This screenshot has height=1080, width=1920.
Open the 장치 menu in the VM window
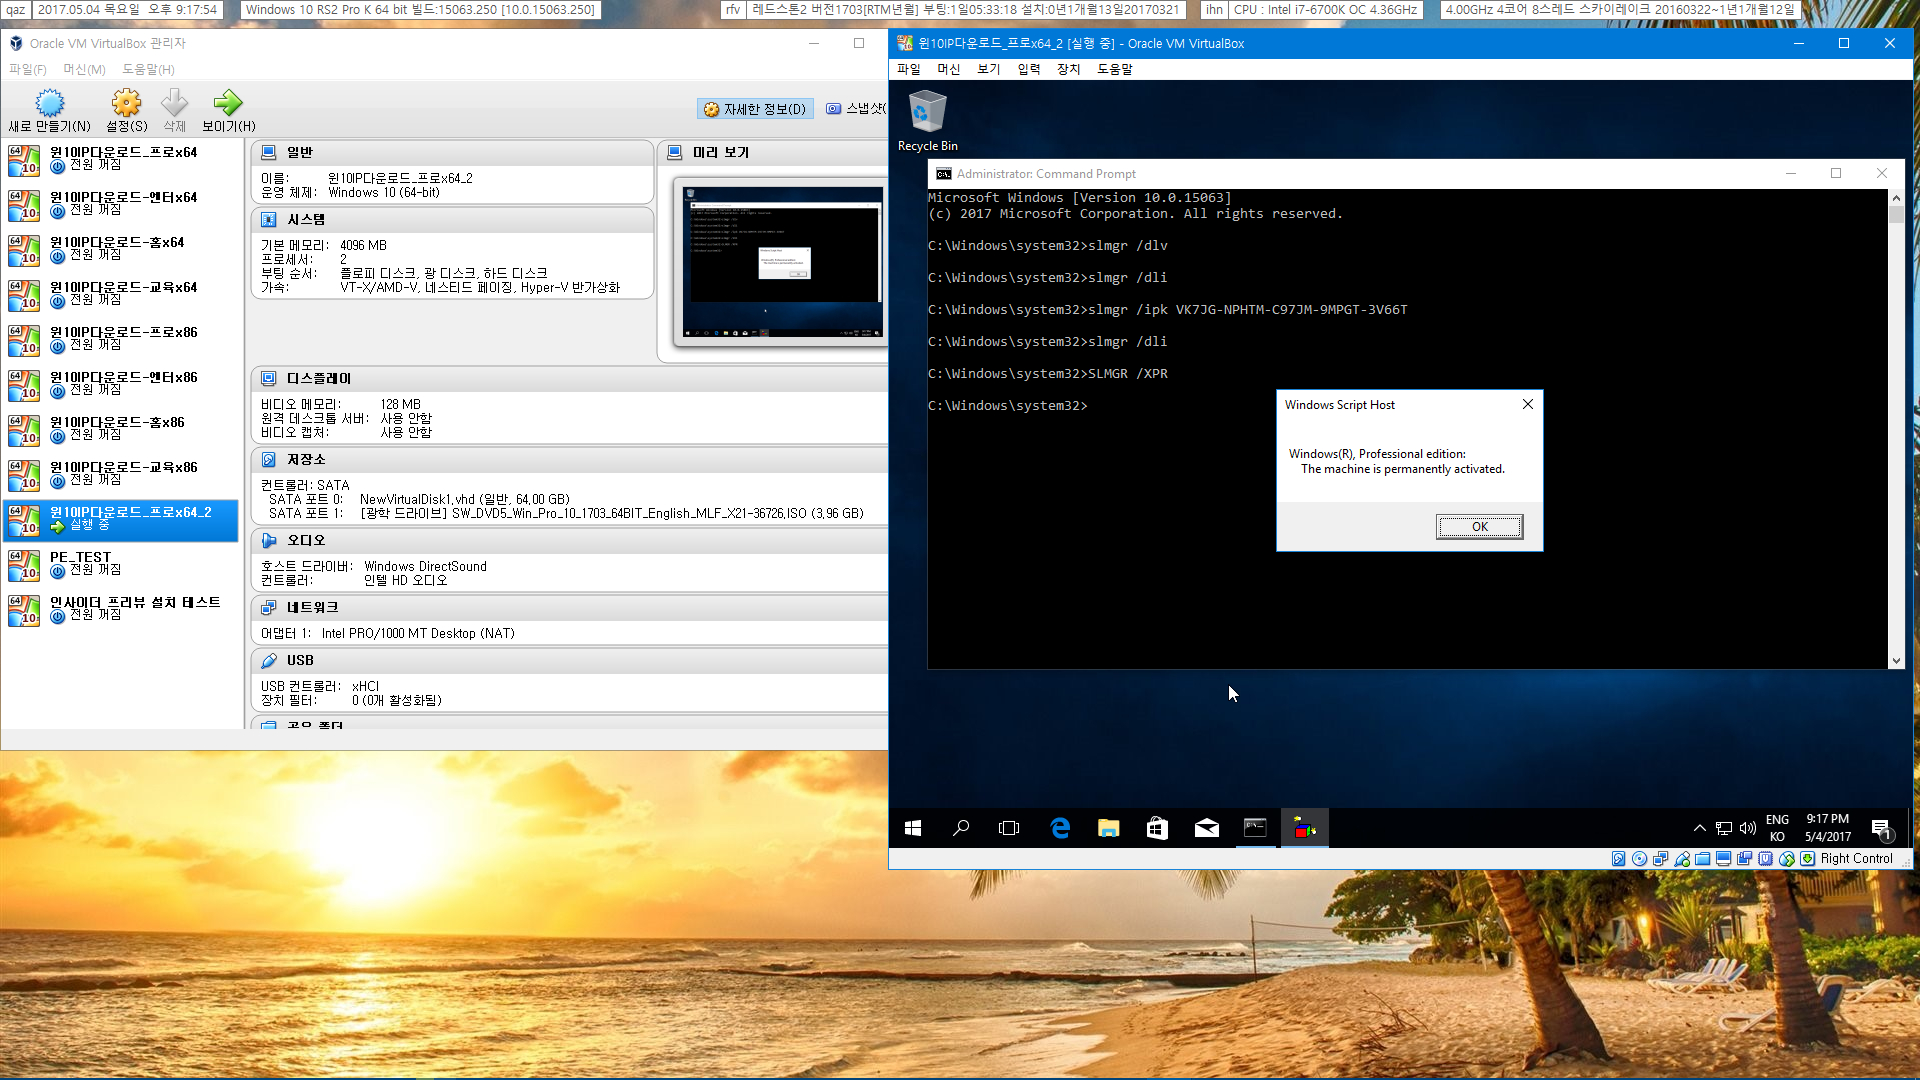(1068, 70)
